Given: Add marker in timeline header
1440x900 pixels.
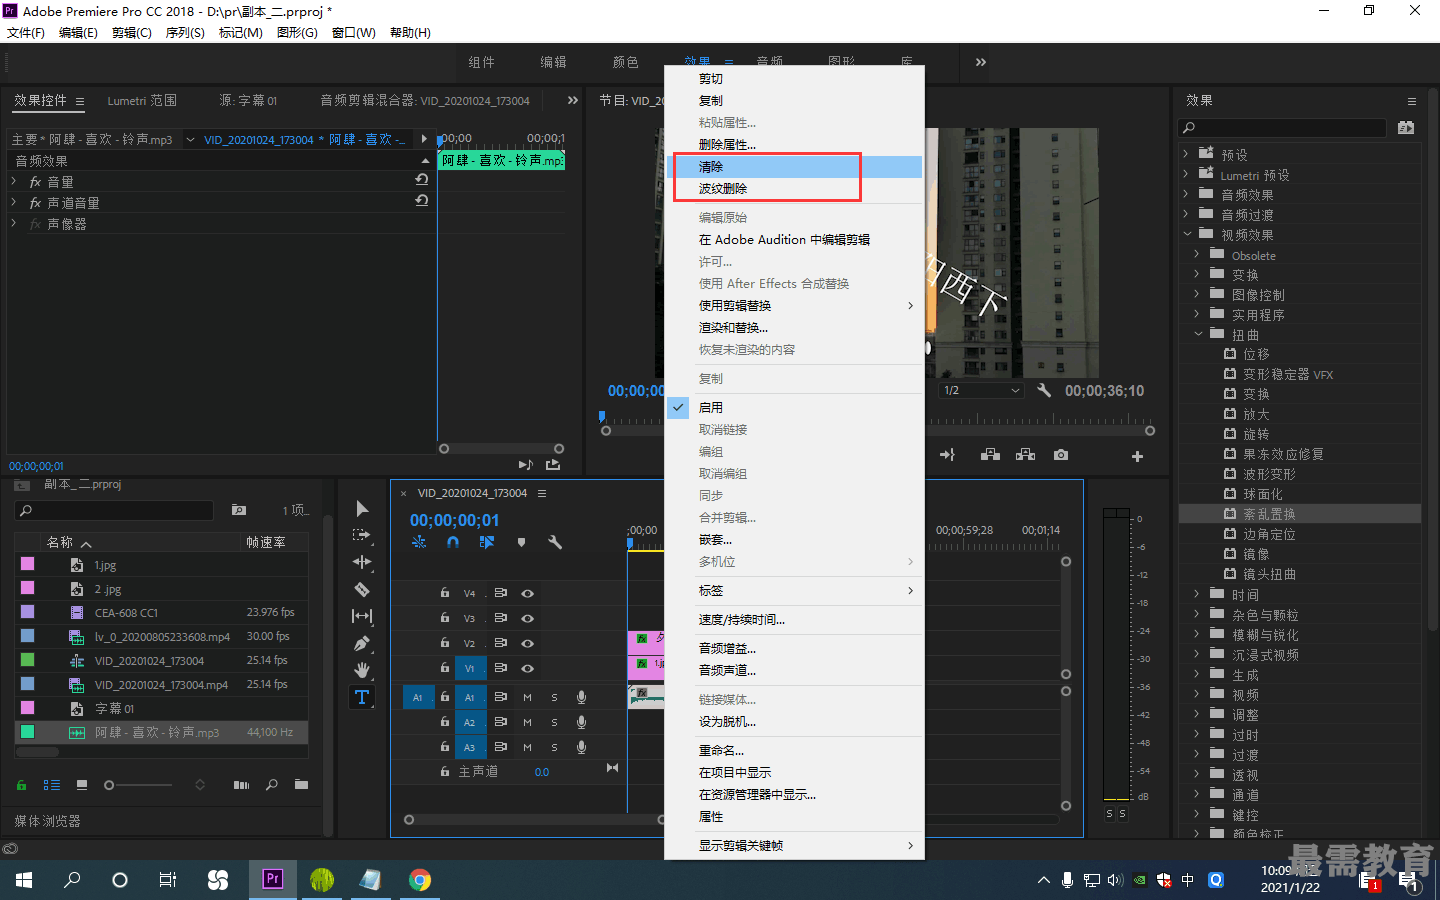Looking at the screenshot, I should (521, 543).
